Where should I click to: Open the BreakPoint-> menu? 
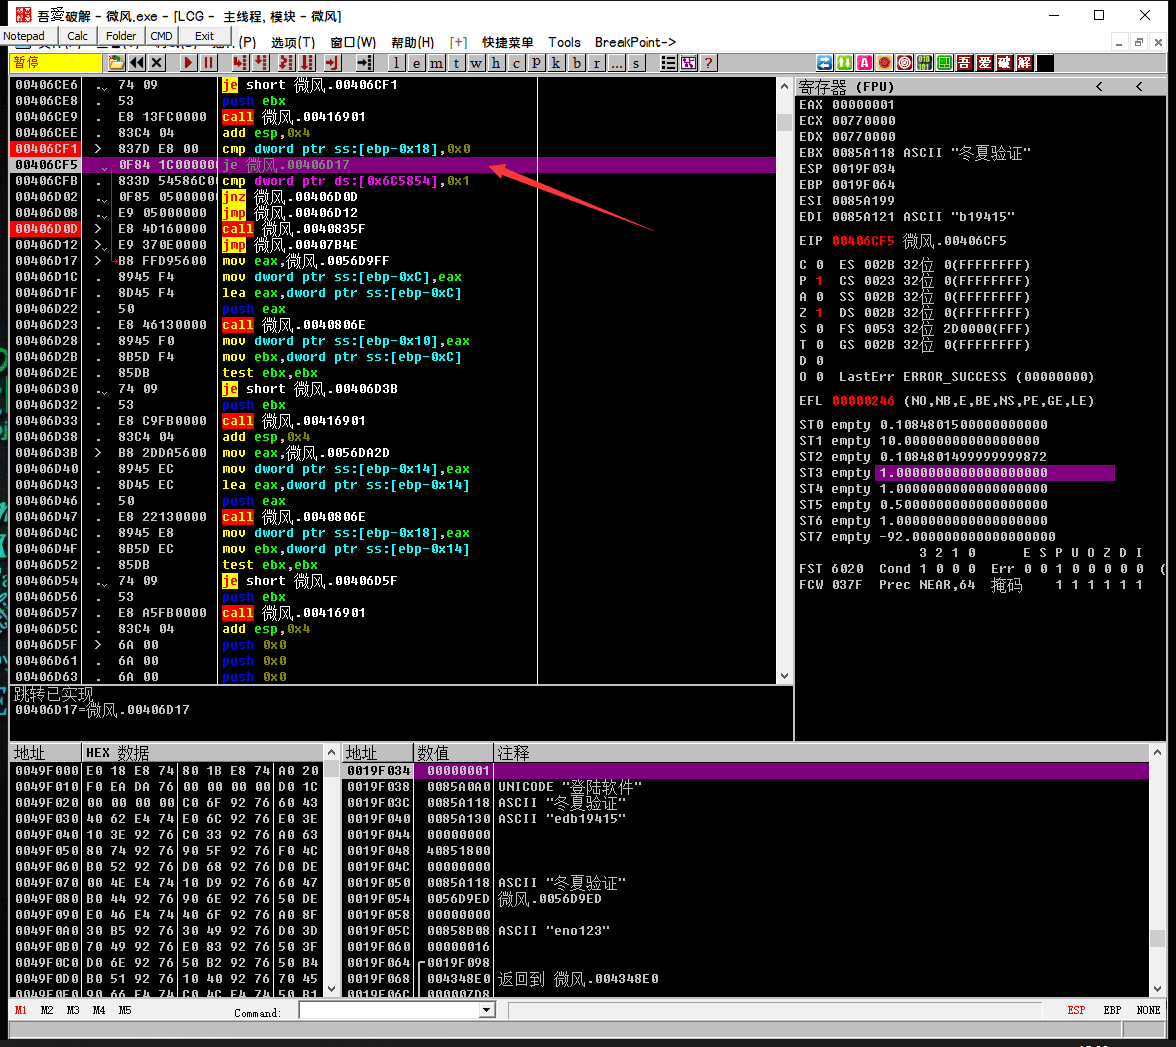pyautogui.click(x=635, y=43)
